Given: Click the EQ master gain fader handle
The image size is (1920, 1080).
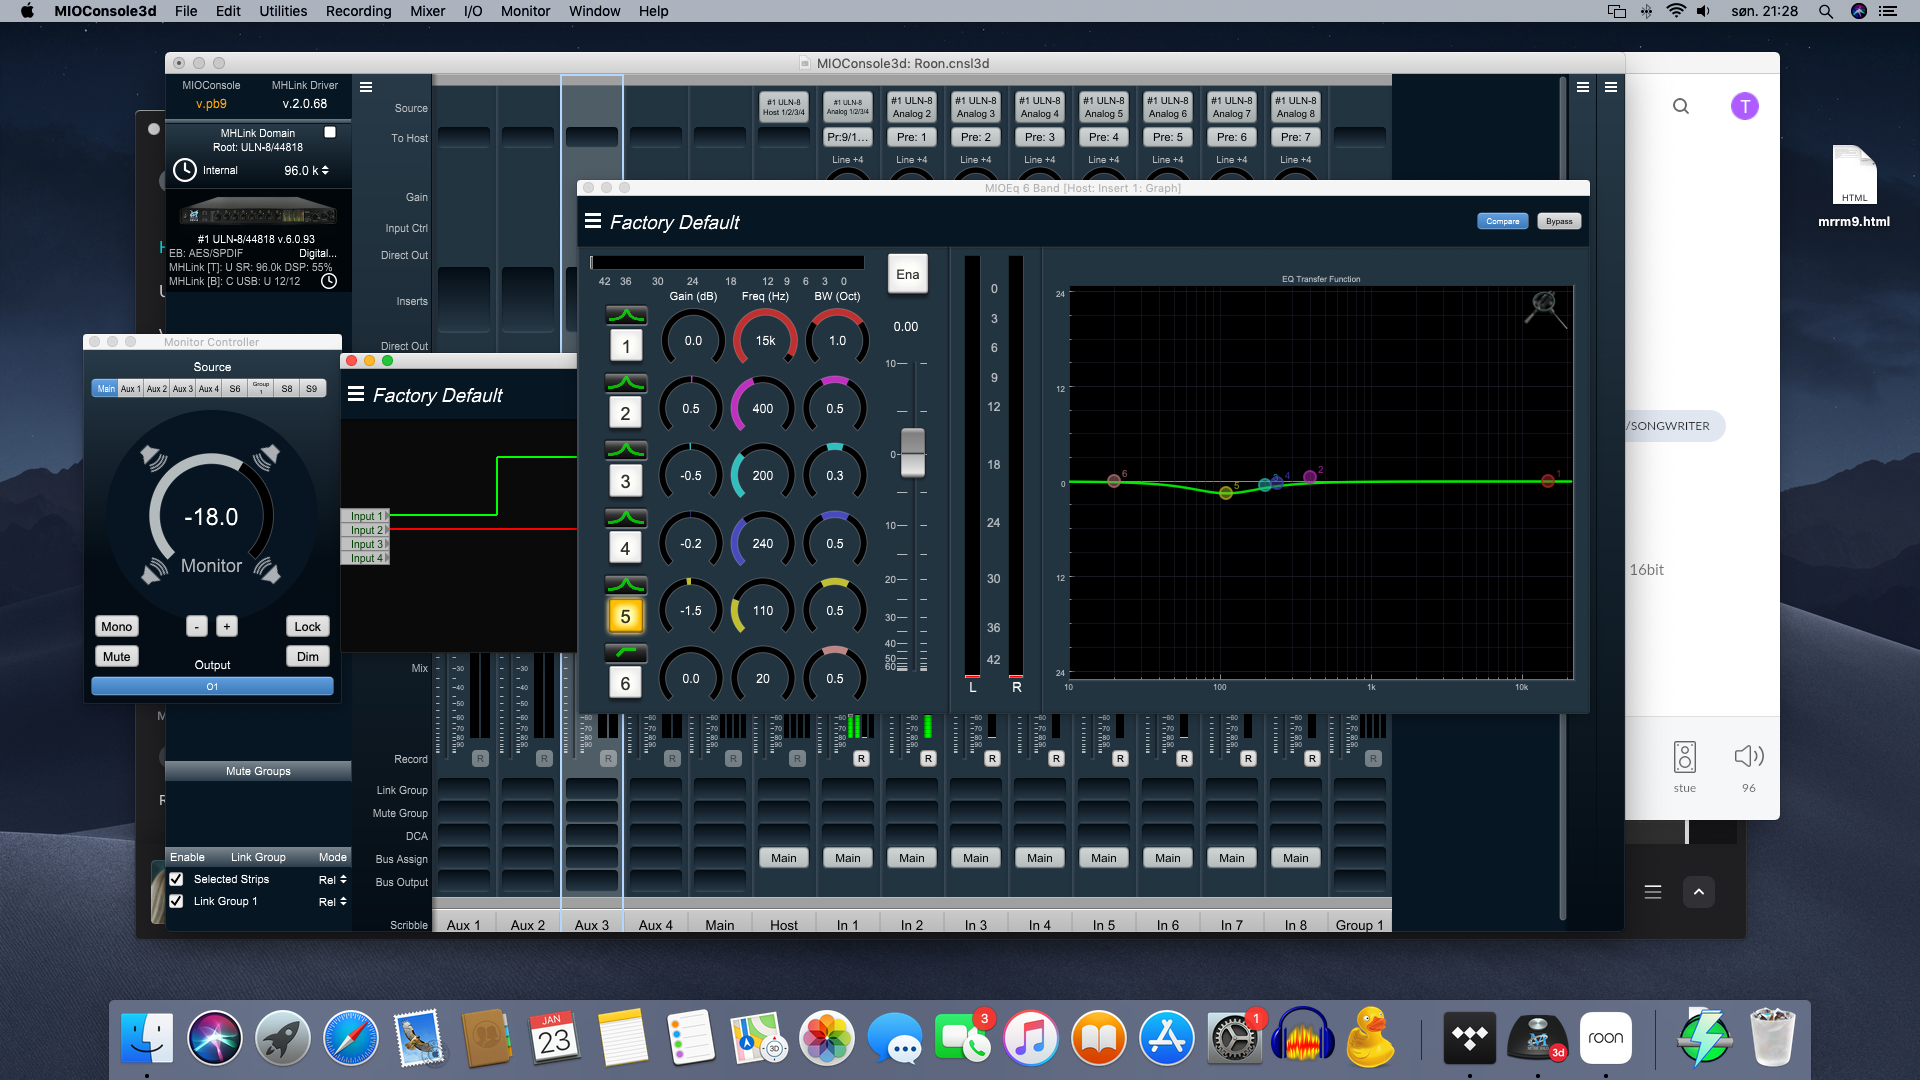Looking at the screenshot, I should (913, 453).
